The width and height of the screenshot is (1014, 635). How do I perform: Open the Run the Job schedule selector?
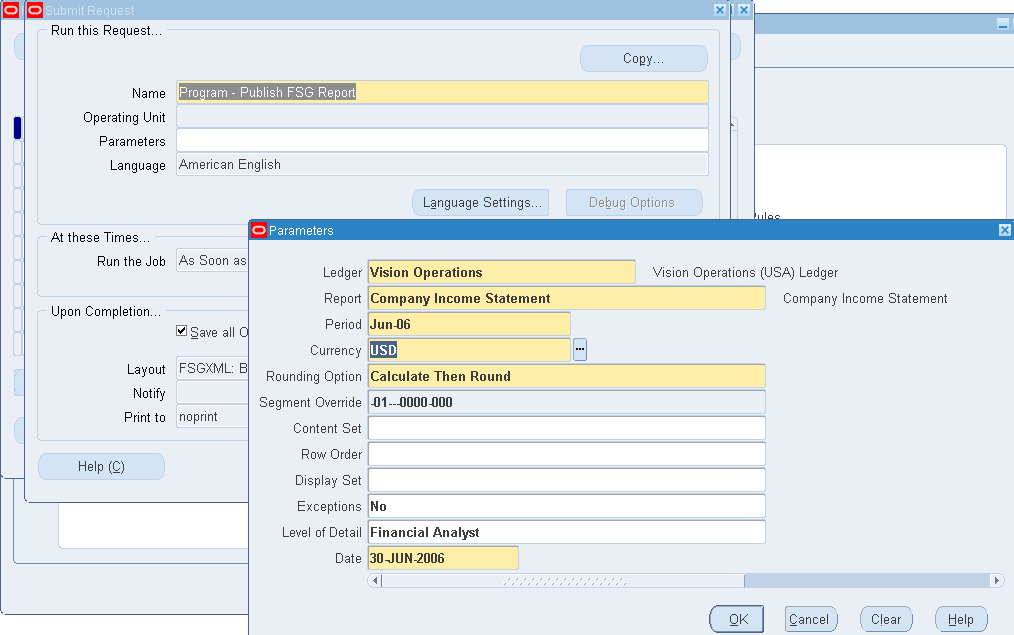point(213,259)
